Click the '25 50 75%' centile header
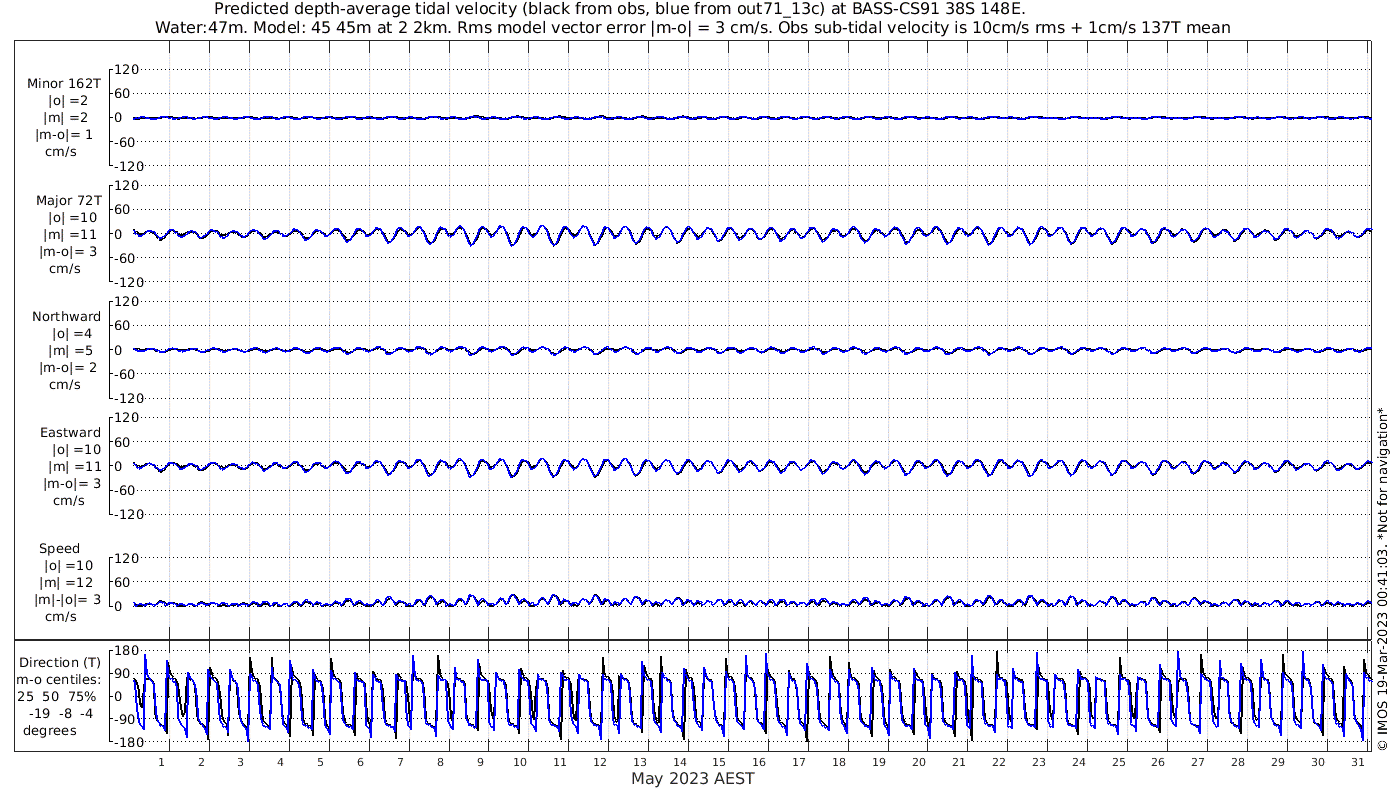The height and width of the screenshot is (800, 1400). click(x=58, y=696)
